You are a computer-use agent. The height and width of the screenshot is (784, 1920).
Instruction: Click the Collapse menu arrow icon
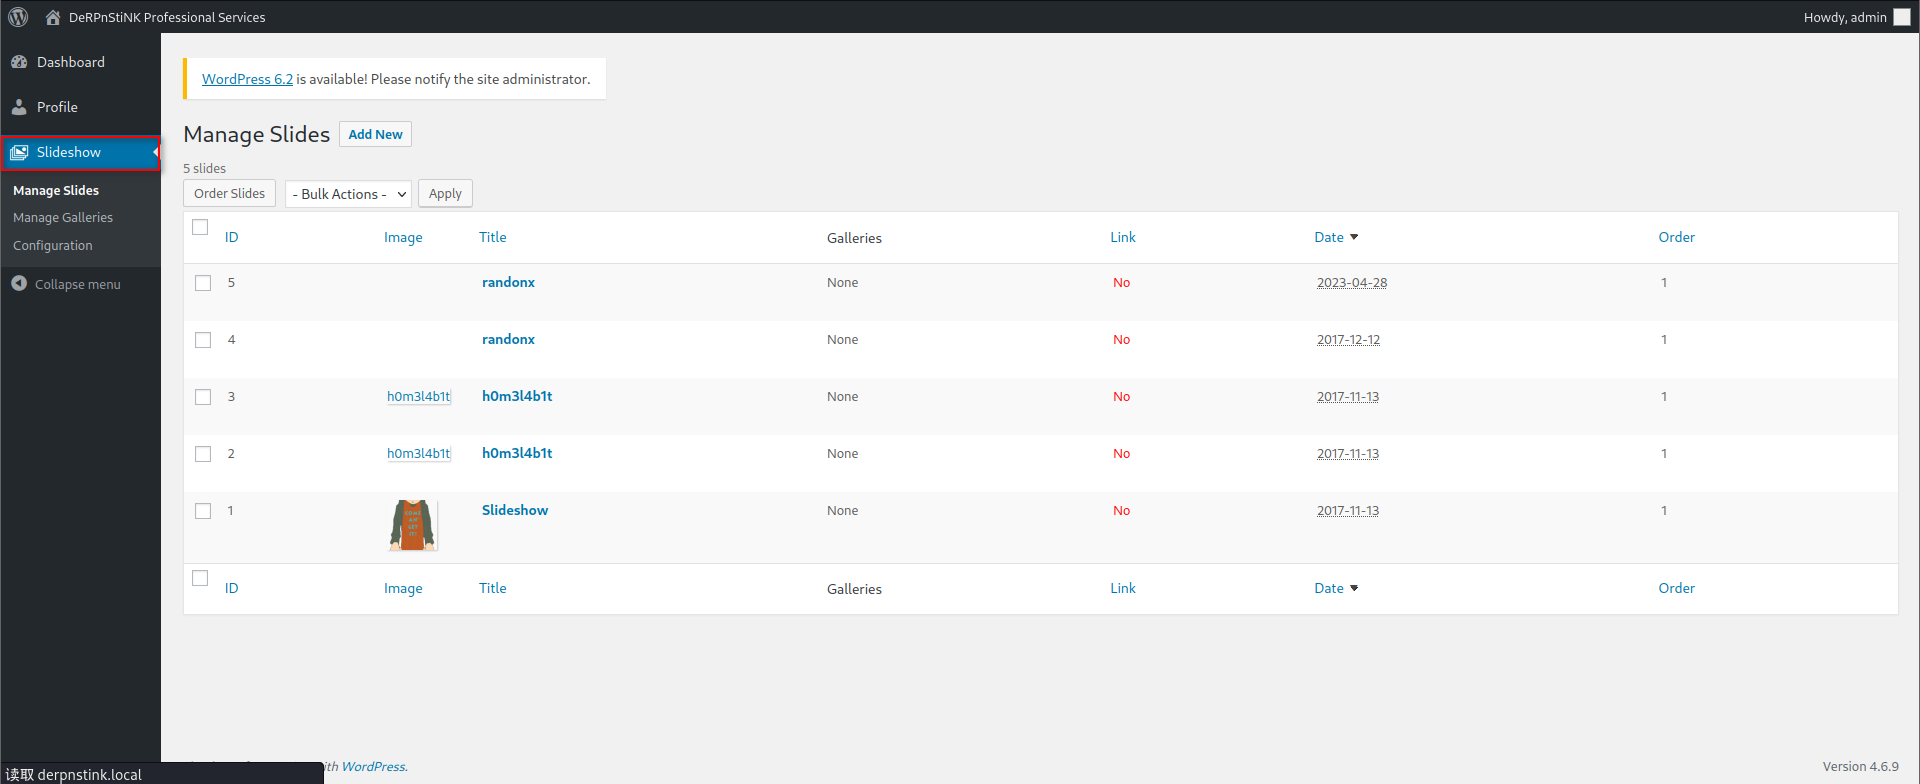pos(19,284)
